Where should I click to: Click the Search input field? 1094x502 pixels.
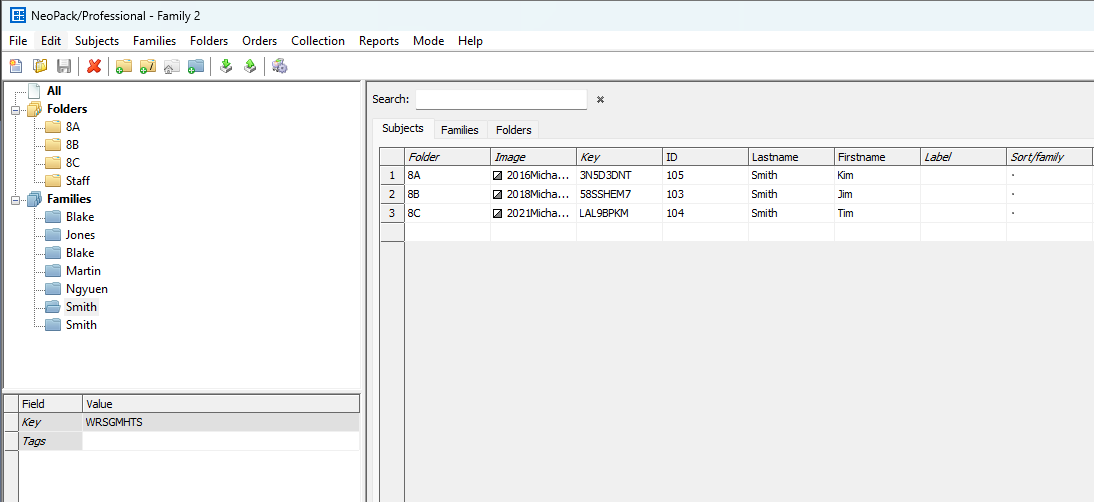point(501,100)
